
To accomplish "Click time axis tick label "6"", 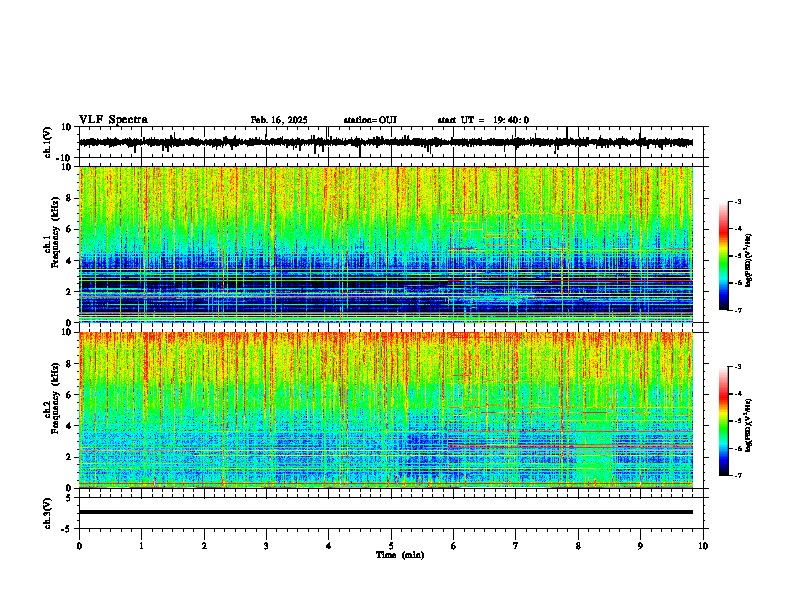I will coord(454,546).
